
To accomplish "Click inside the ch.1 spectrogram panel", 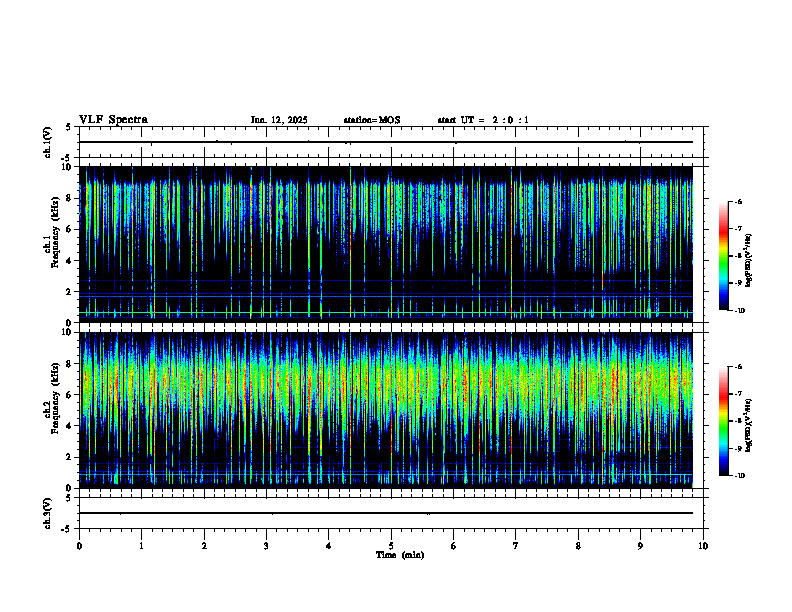I will click(x=386, y=244).
